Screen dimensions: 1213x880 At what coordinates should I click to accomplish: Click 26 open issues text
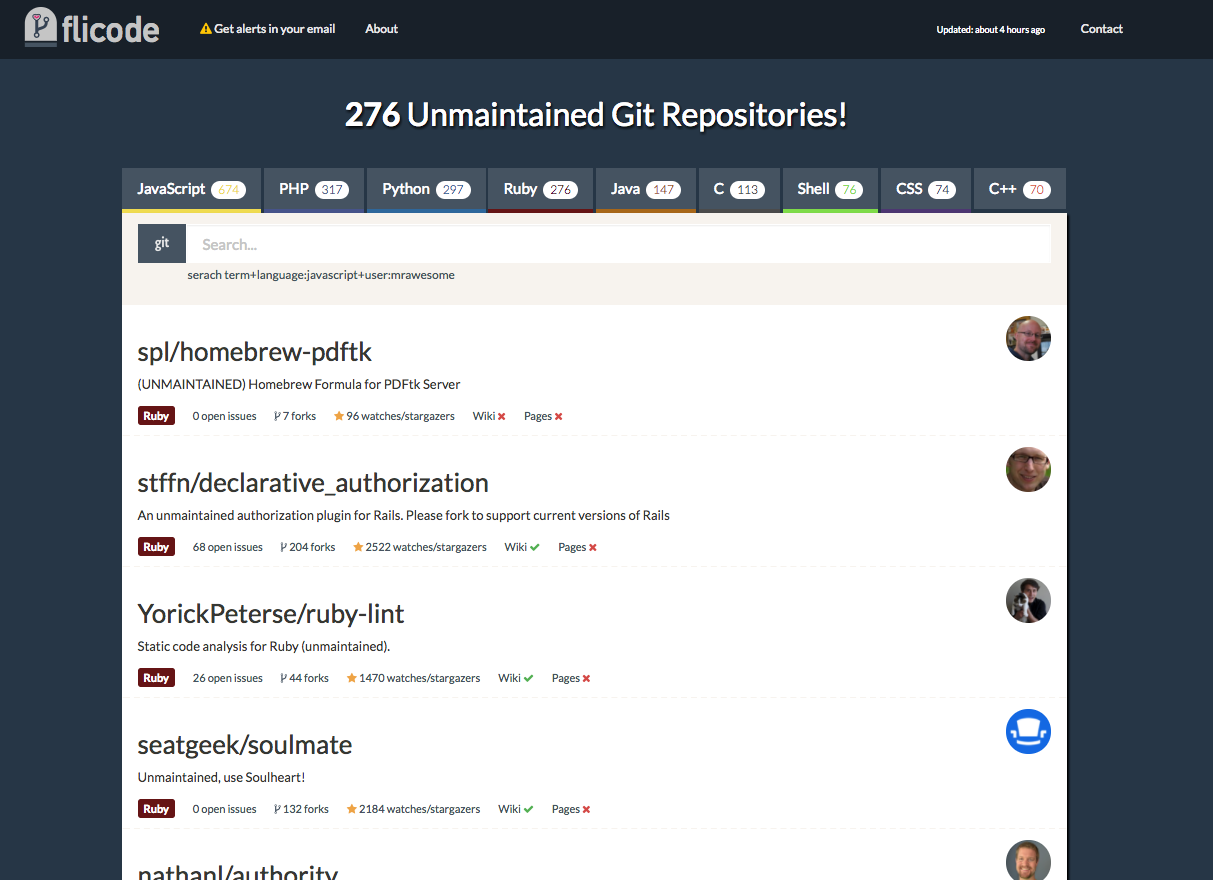(x=228, y=678)
